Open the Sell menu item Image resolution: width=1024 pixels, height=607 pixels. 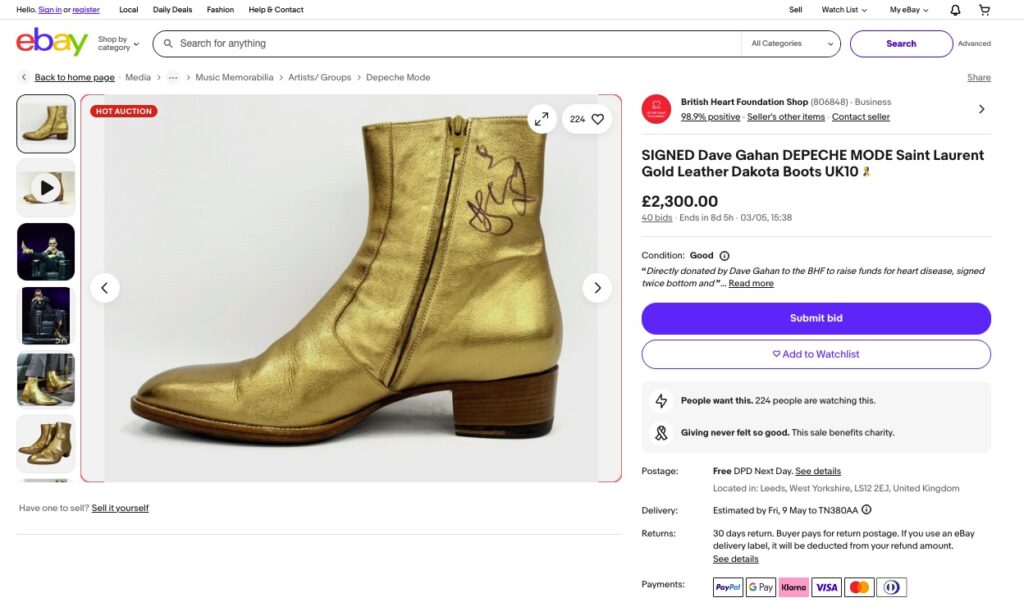click(795, 10)
